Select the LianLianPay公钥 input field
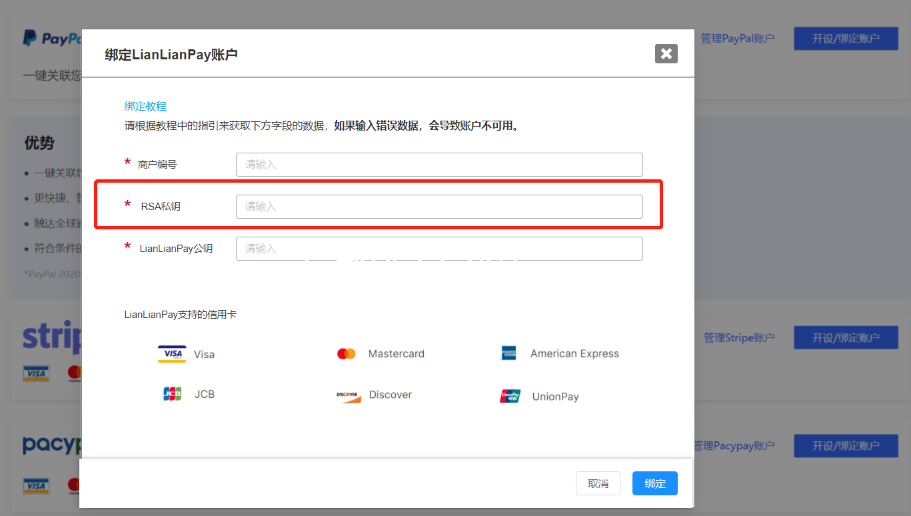Image resolution: width=911 pixels, height=516 pixels. click(439, 248)
